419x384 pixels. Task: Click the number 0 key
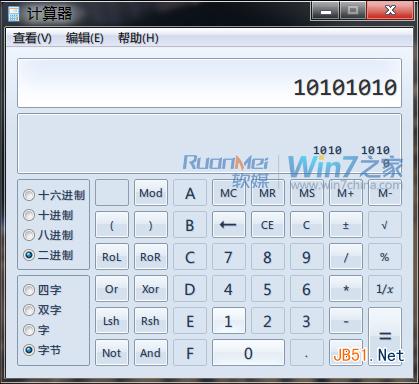pos(248,353)
